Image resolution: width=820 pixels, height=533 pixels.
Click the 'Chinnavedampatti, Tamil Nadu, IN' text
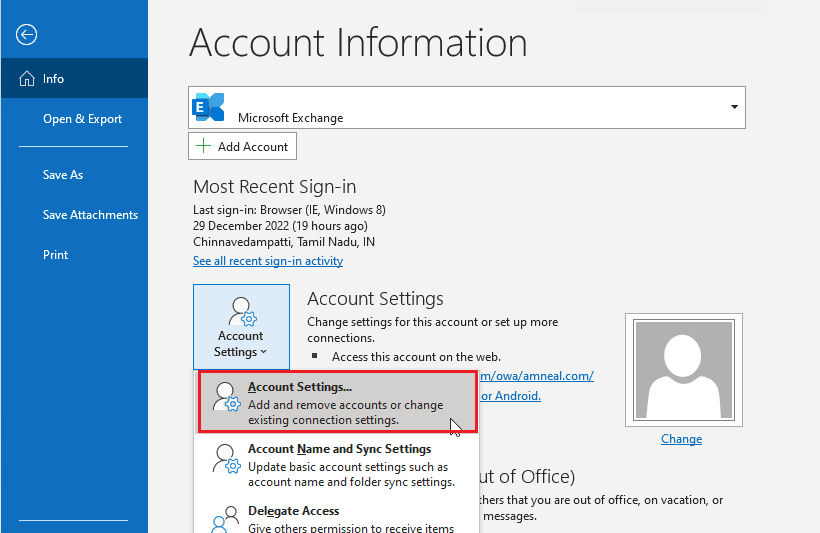tap(284, 242)
